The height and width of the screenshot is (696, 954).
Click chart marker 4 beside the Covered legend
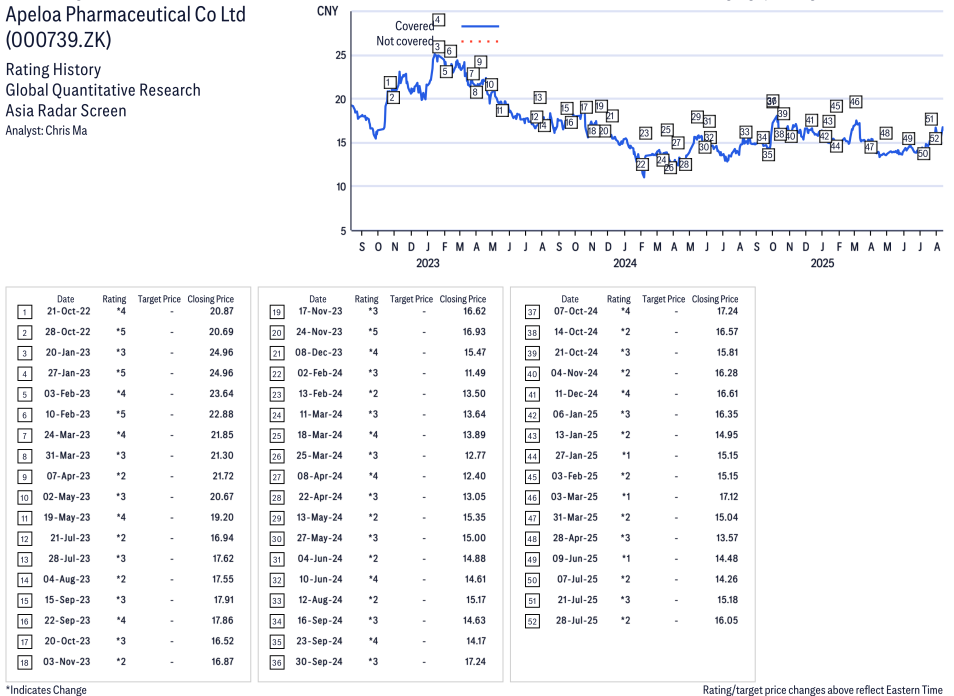tap(438, 20)
